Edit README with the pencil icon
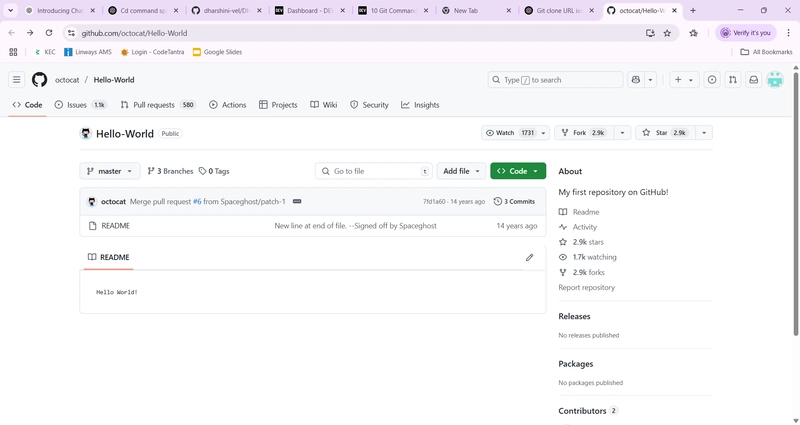This screenshot has height=425, width=800. [x=530, y=257]
